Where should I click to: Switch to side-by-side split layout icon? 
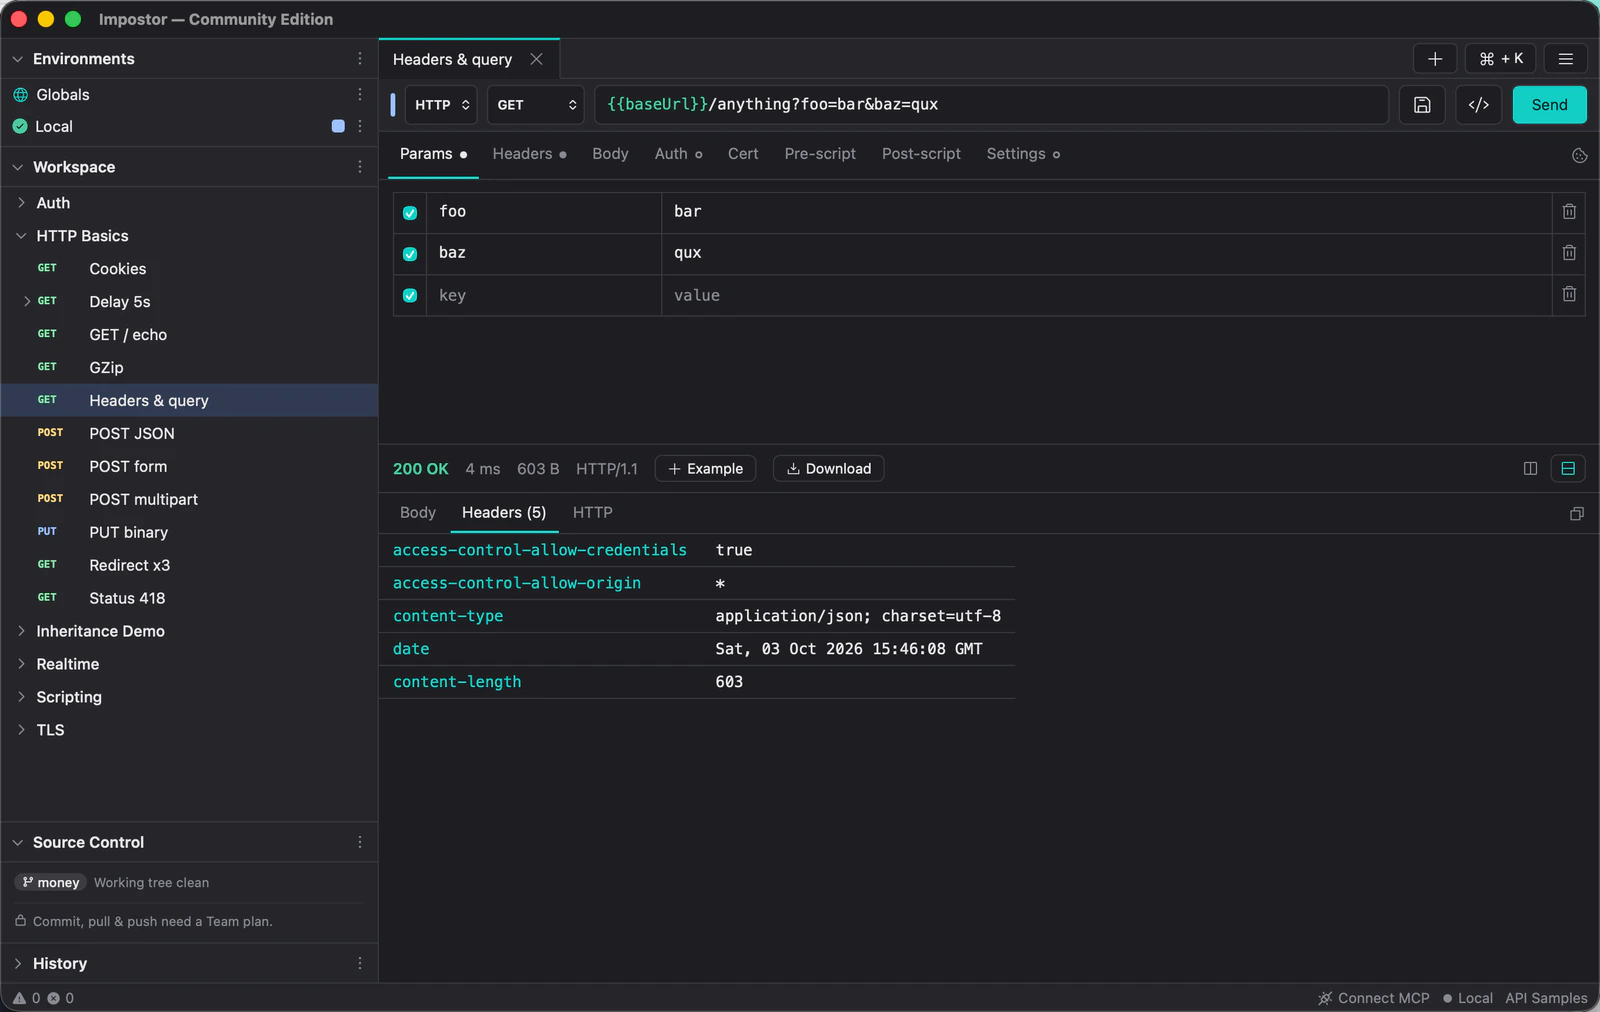(1530, 469)
